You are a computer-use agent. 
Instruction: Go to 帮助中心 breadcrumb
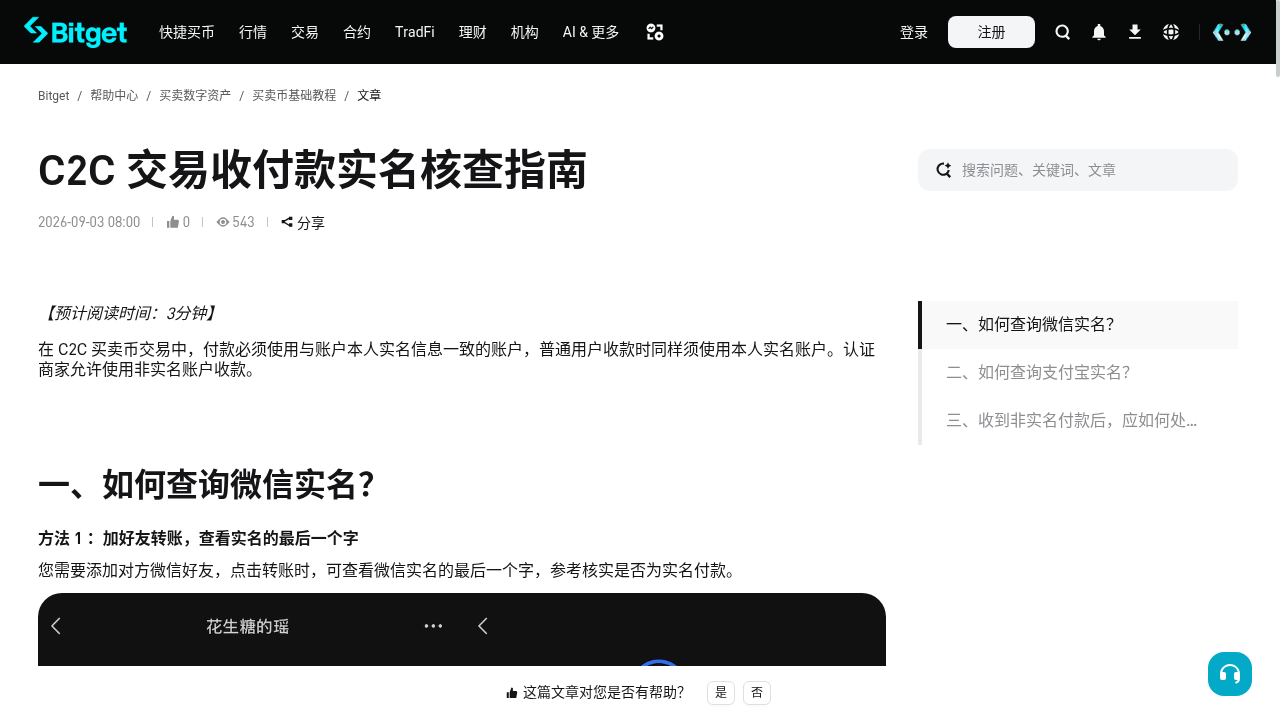(114, 95)
